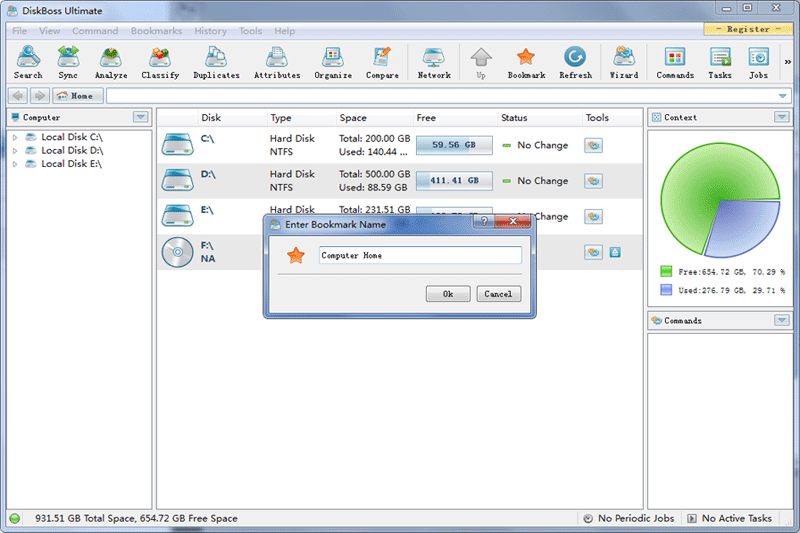800x533 pixels.
Task: Click the Compare toolbar icon
Action: (x=382, y=62)
